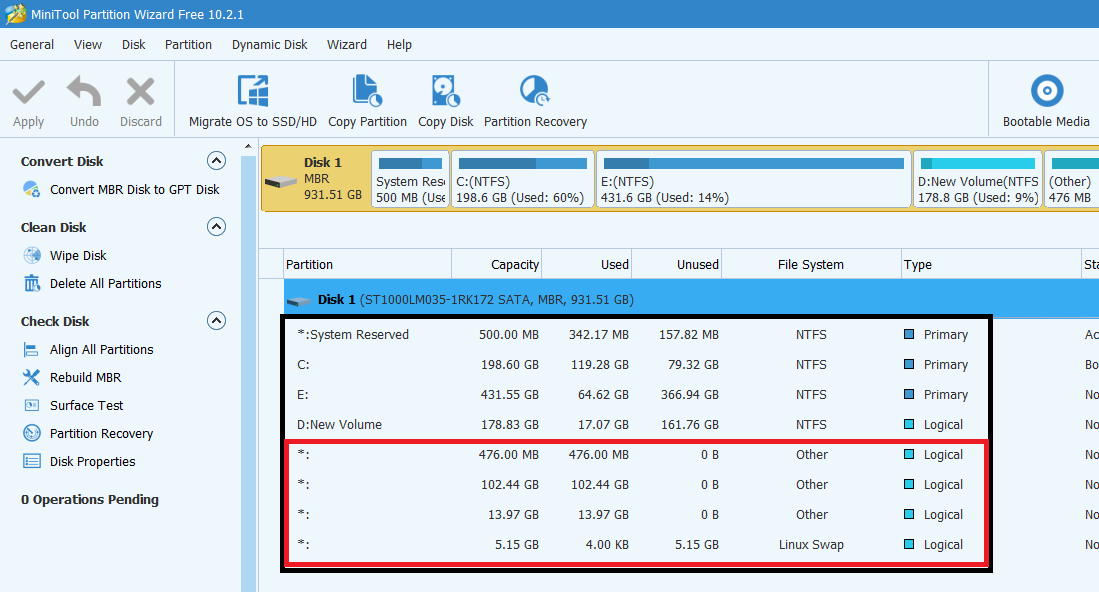Click the Primary type swatch of C: row
Image resolution: width=1099 pixels, height=592 pixels.
click(908, 364)
